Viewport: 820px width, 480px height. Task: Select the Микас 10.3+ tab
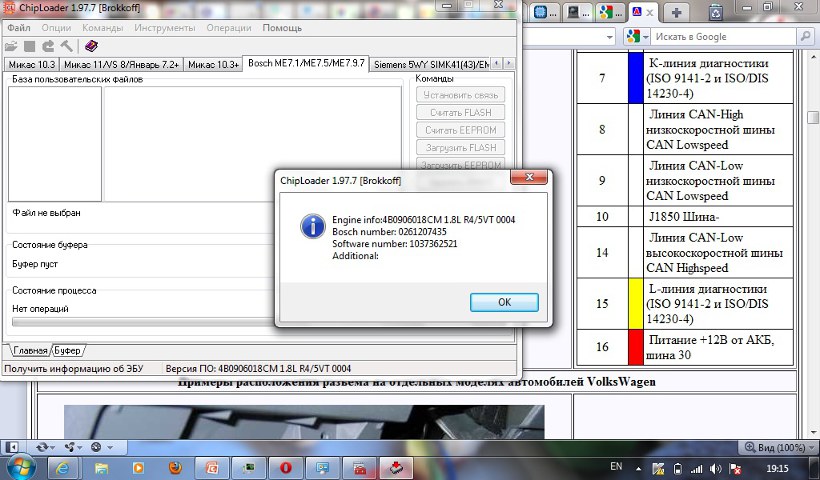[x=213, y=64]
